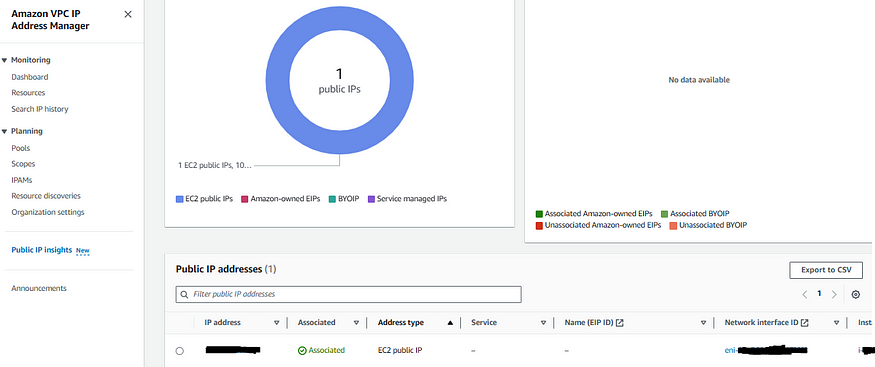Toggle Amazon-owned EIPs legend swatch

(x=244, y=199)
